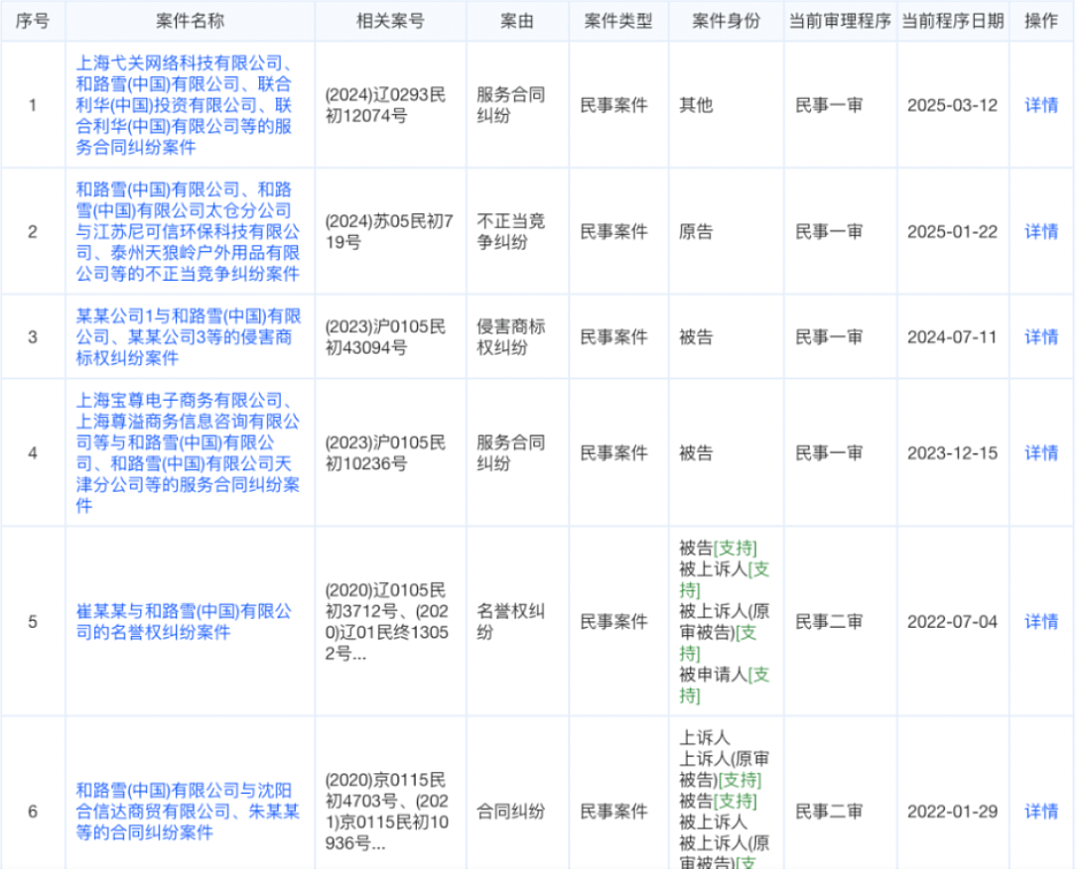Click the 序号 column header

click(x=32, y=21)
